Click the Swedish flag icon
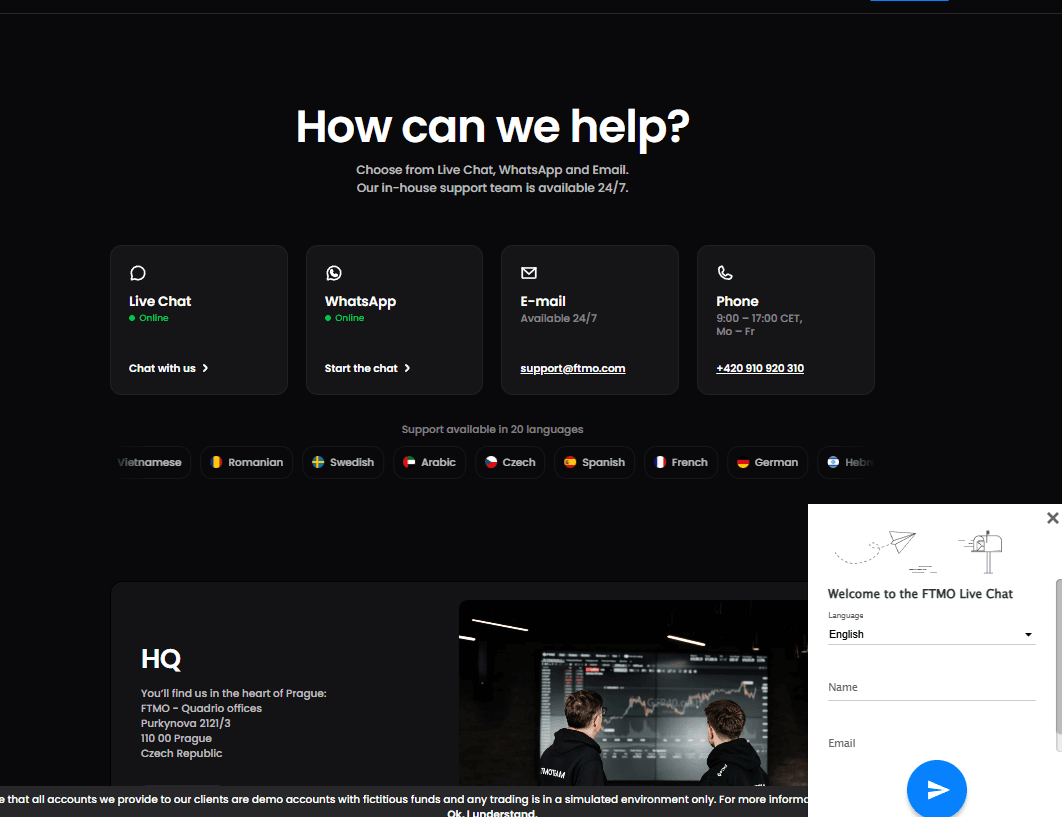 point(318,463)
